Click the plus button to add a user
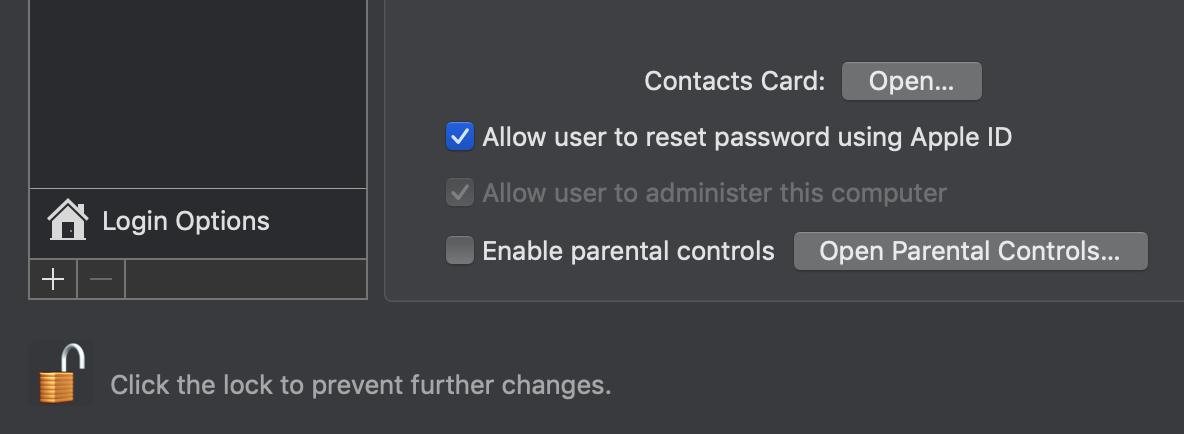The image size is (1184, 434). (x=53, y=279)
